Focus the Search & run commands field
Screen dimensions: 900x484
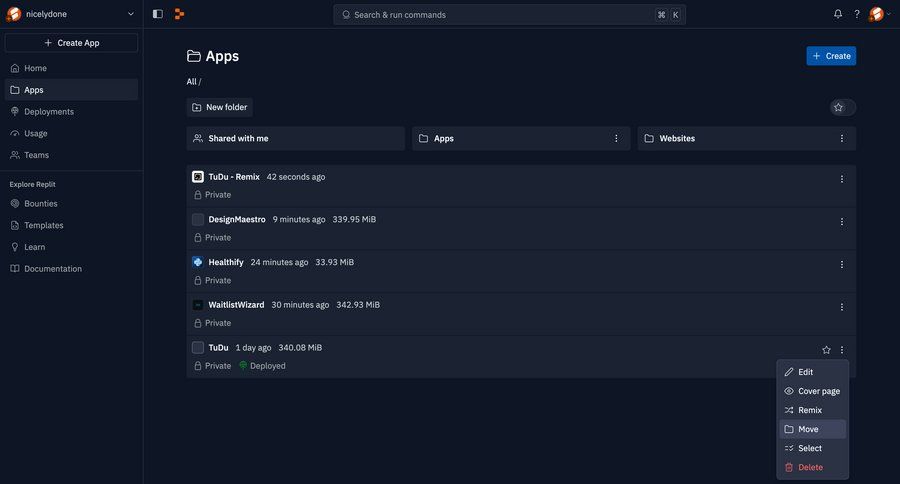coord(509,15)
